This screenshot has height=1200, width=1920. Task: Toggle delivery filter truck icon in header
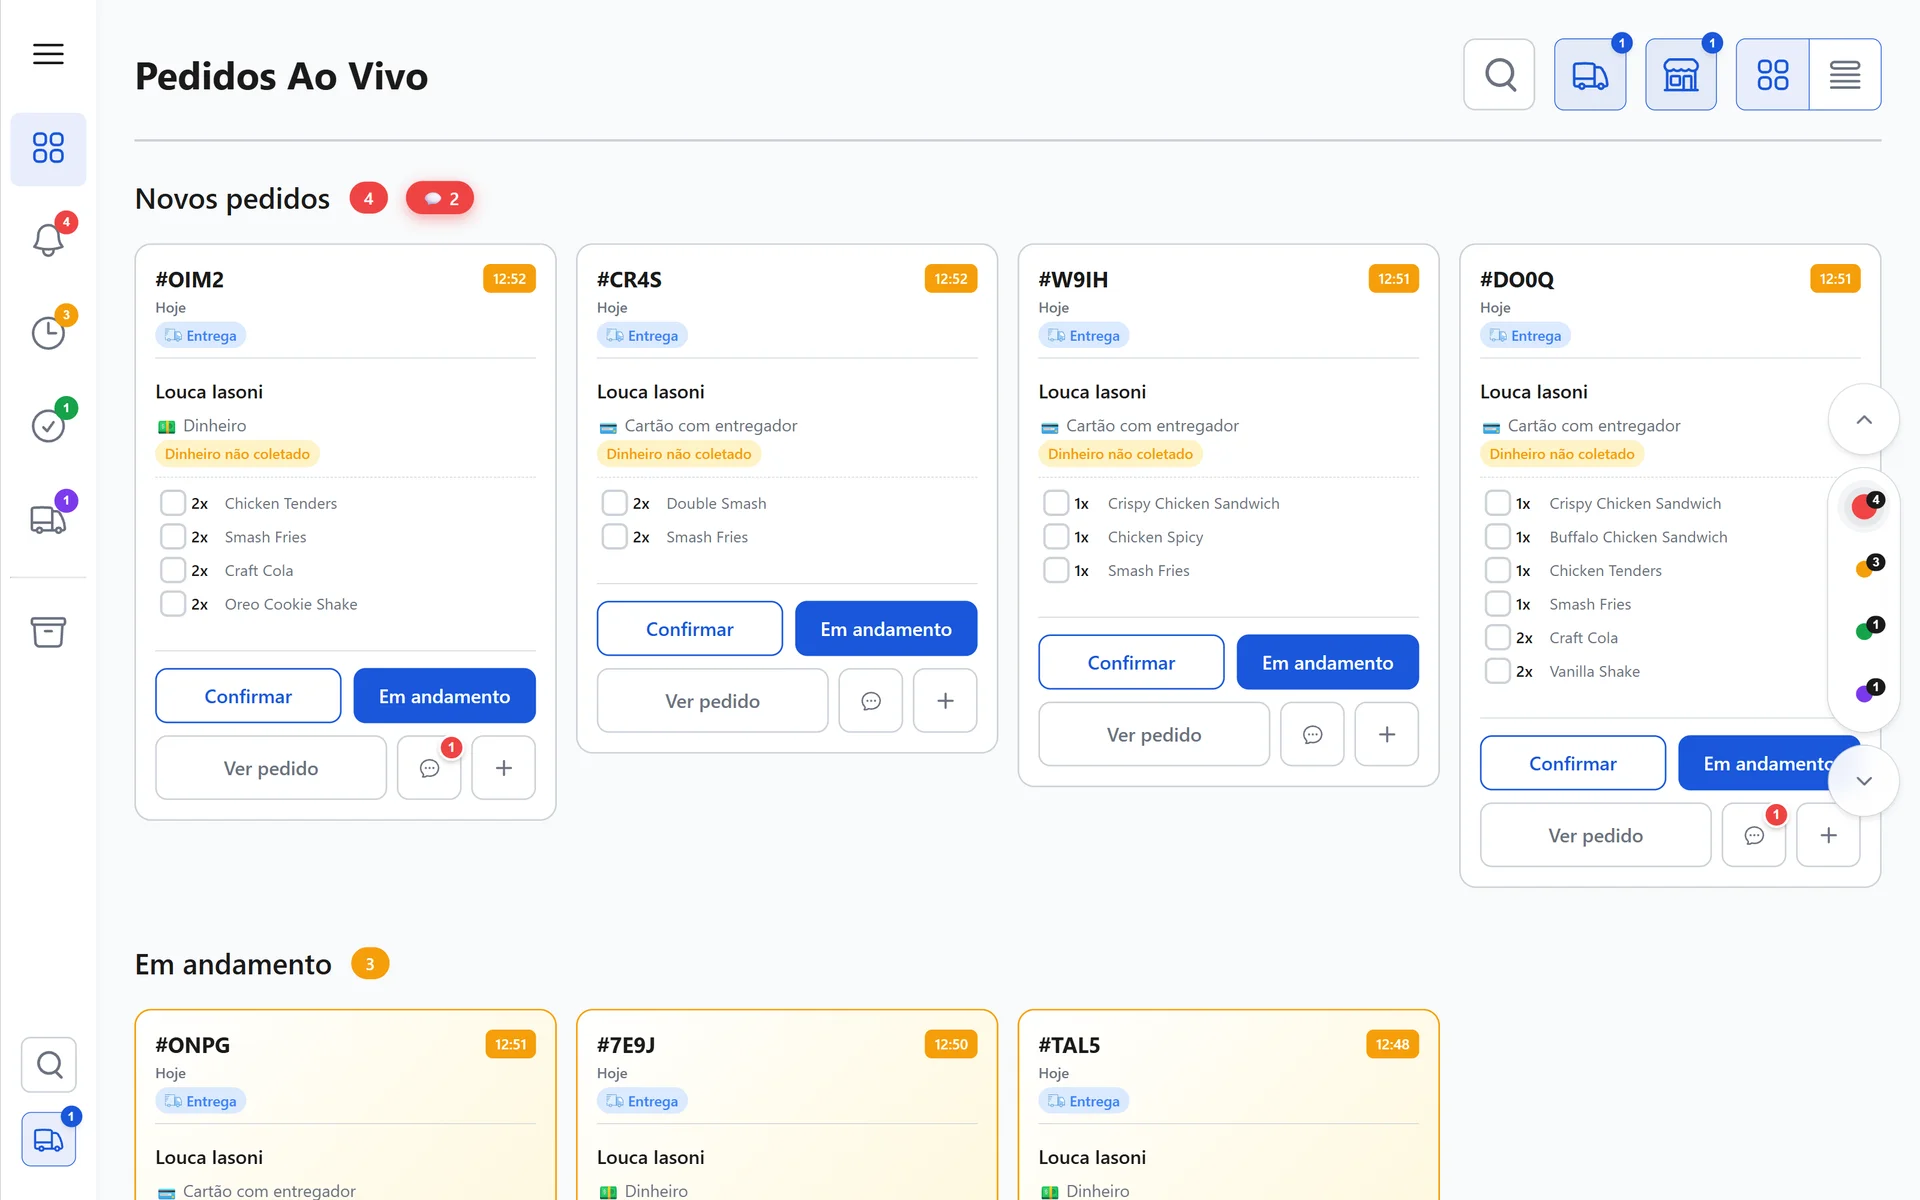(x=1590, y=74)
